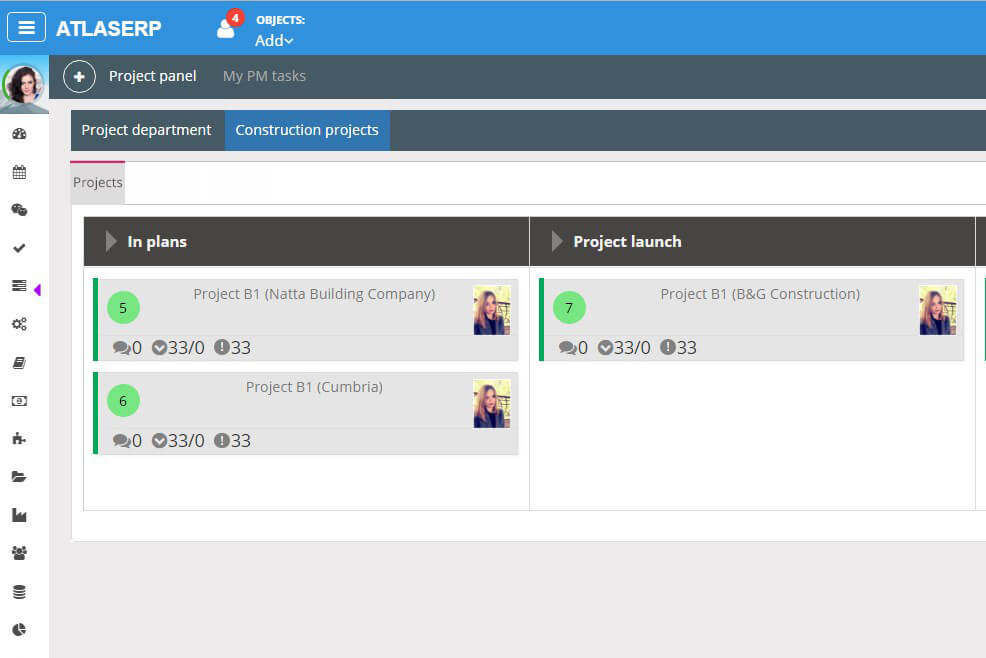Click alert 33 icon on Cumbria card
Viewport: 986px width, 658px height.
221,440
